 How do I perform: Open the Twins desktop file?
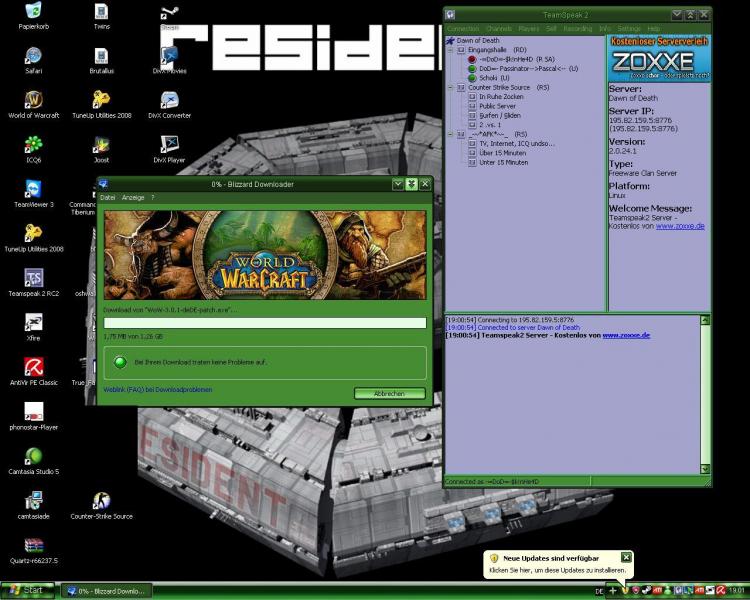(x=101, y=16)
